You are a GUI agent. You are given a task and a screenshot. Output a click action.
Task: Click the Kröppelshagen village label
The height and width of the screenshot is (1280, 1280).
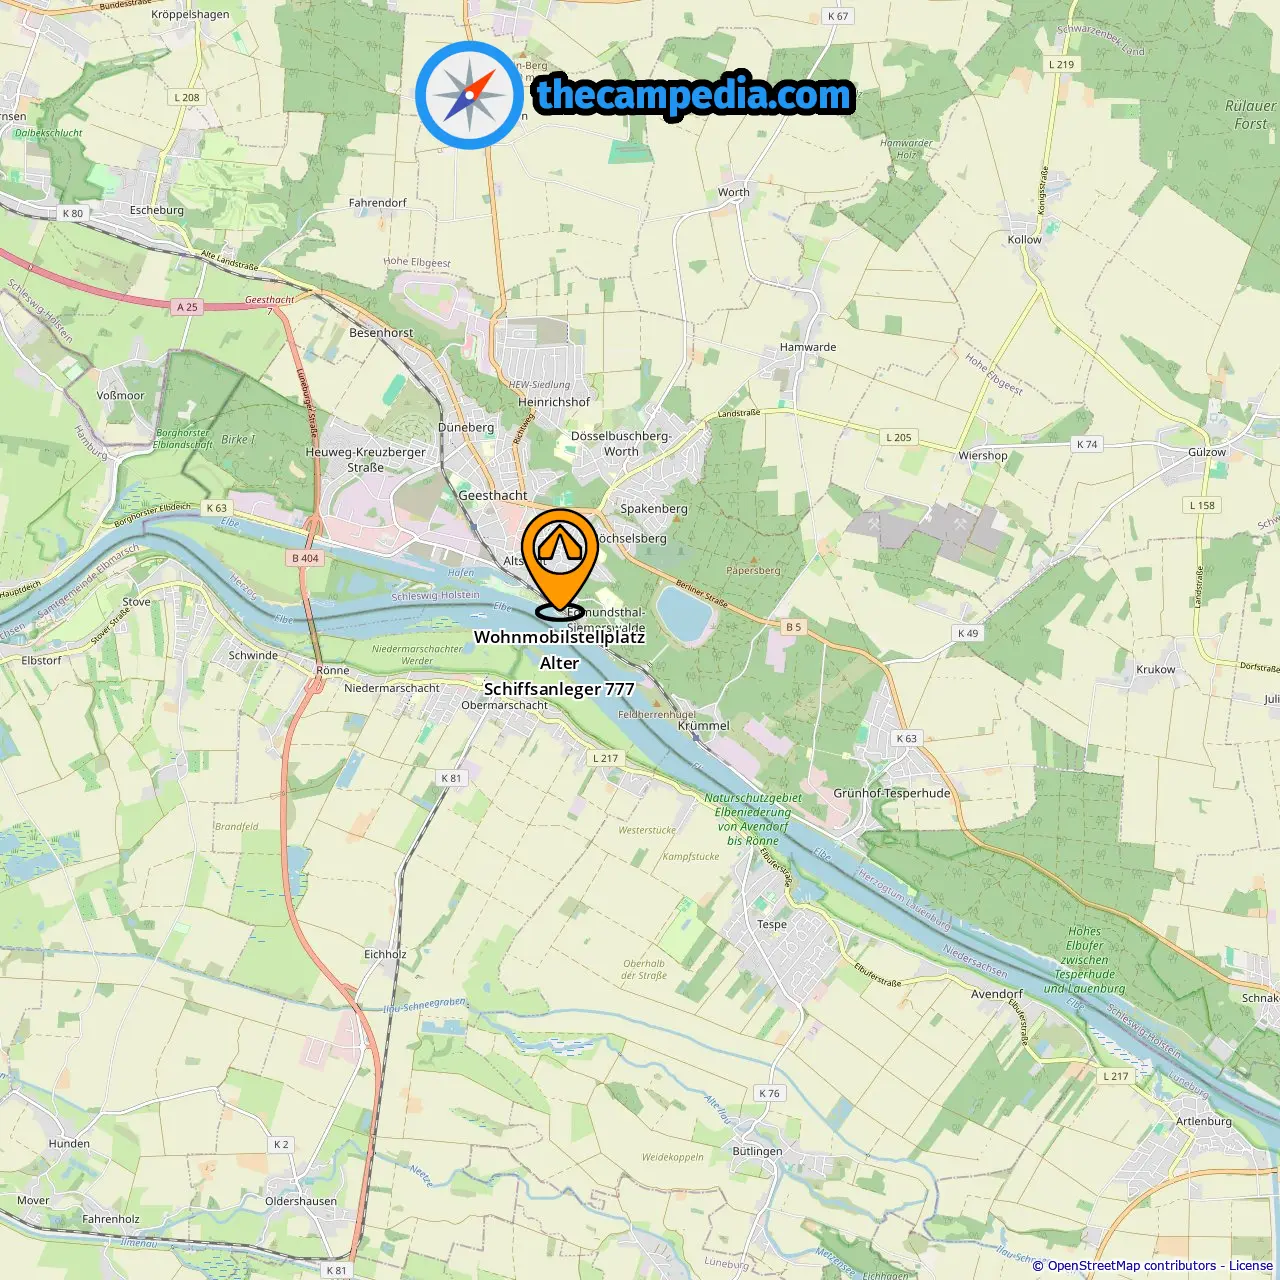190,15
